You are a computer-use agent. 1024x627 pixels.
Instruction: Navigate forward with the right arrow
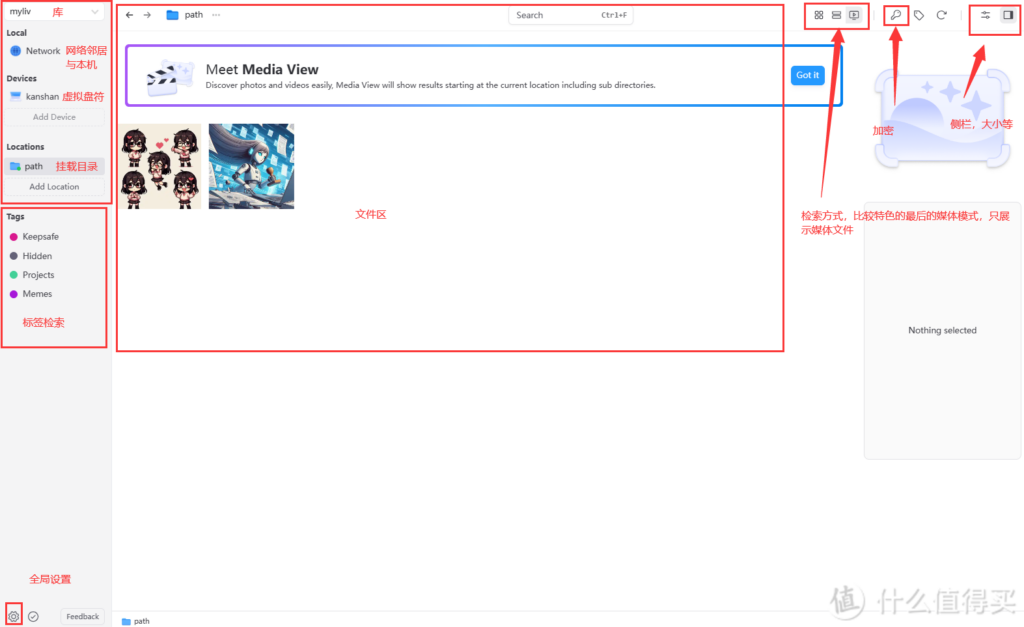tap(147, 15)
